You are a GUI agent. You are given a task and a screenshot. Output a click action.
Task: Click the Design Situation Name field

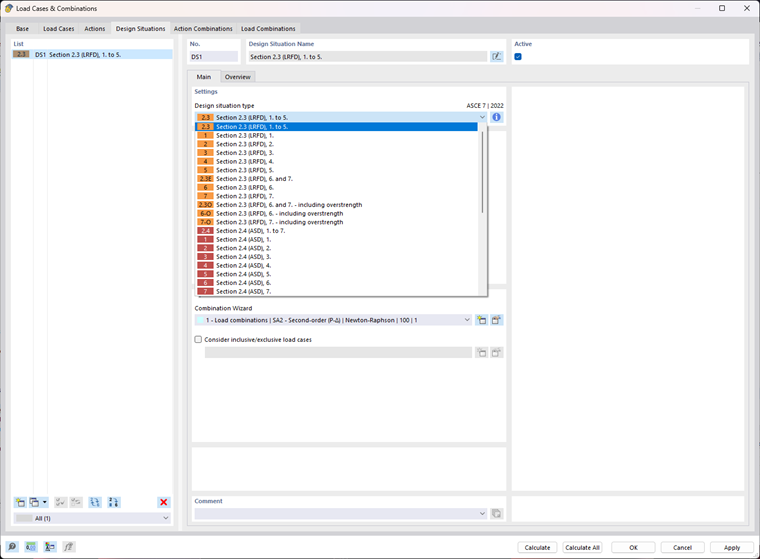368,57
